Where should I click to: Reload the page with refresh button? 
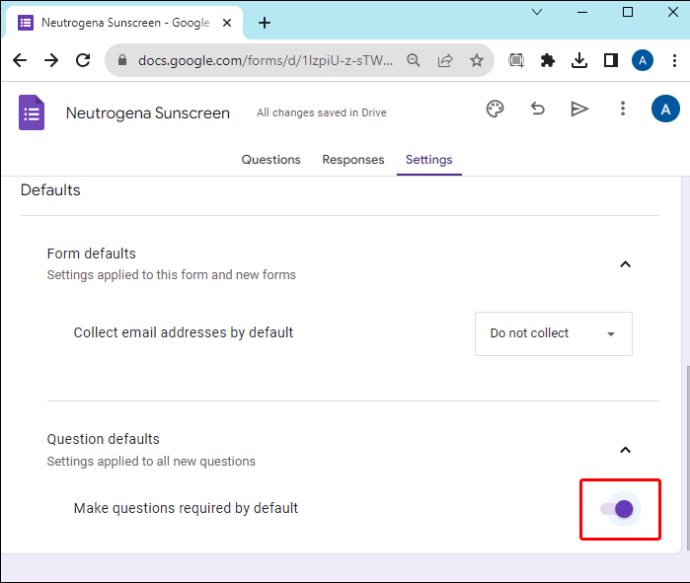tap(83, 60)
